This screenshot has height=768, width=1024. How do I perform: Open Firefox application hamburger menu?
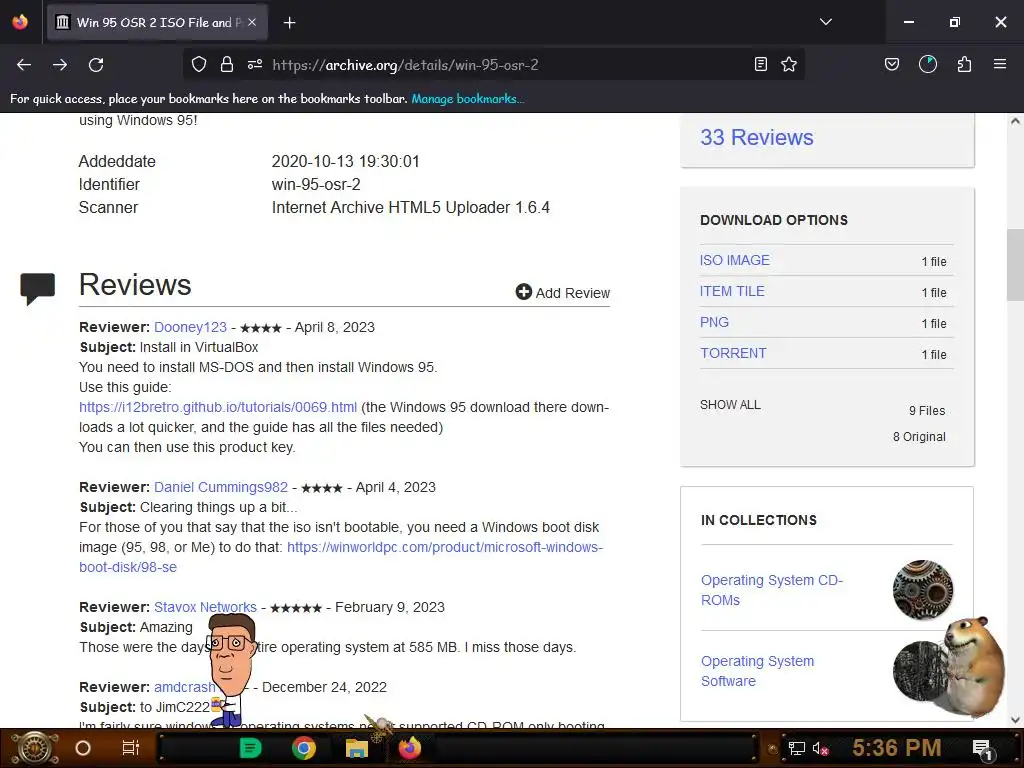pyautogui.click(x=1000, y=64)
